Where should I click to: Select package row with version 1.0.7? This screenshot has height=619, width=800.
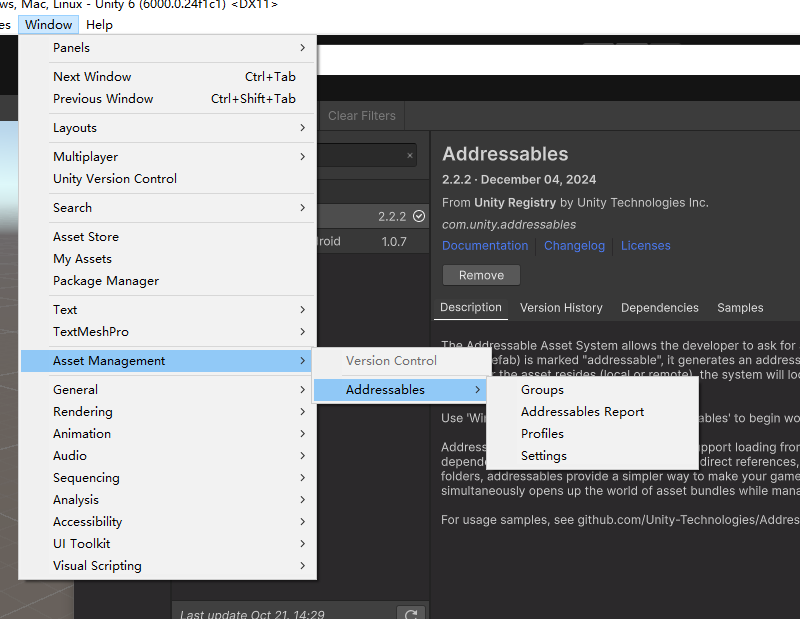[373, 241]
